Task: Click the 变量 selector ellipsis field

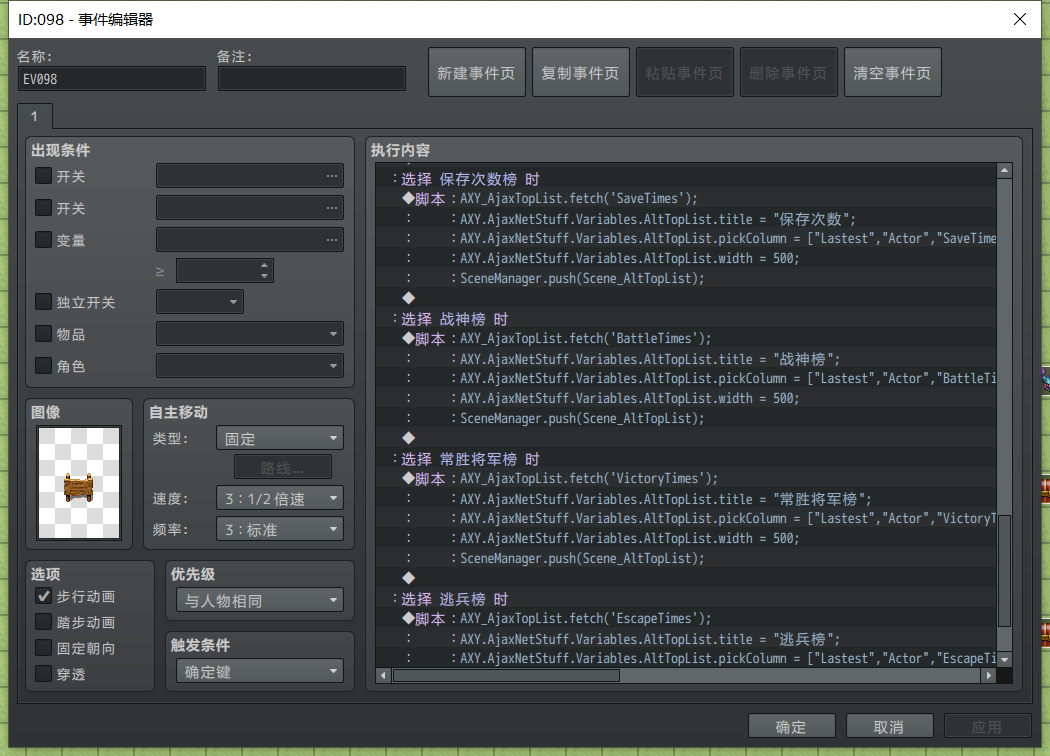Action: tap(250, 240)
